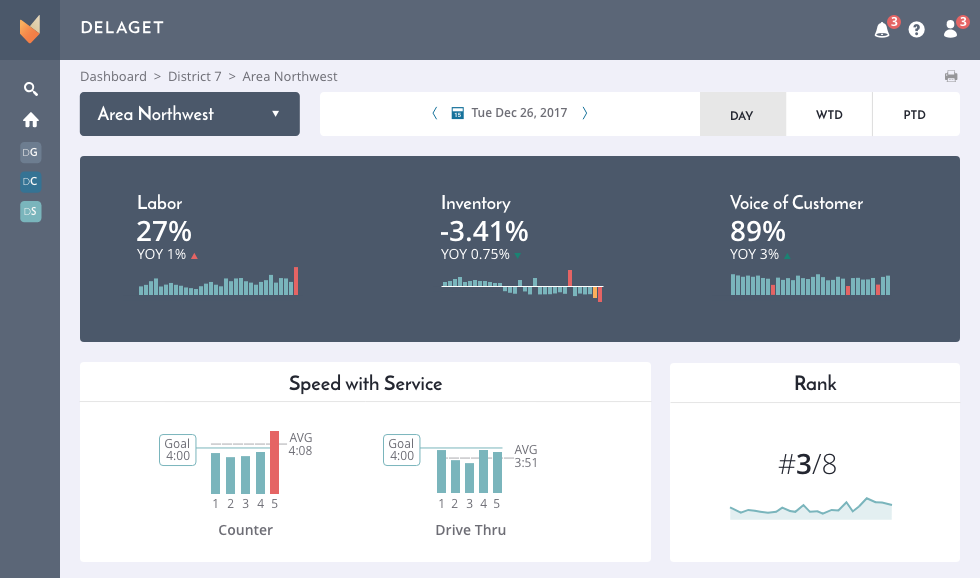Select the DC app icon in sidebar

point(30,181)
